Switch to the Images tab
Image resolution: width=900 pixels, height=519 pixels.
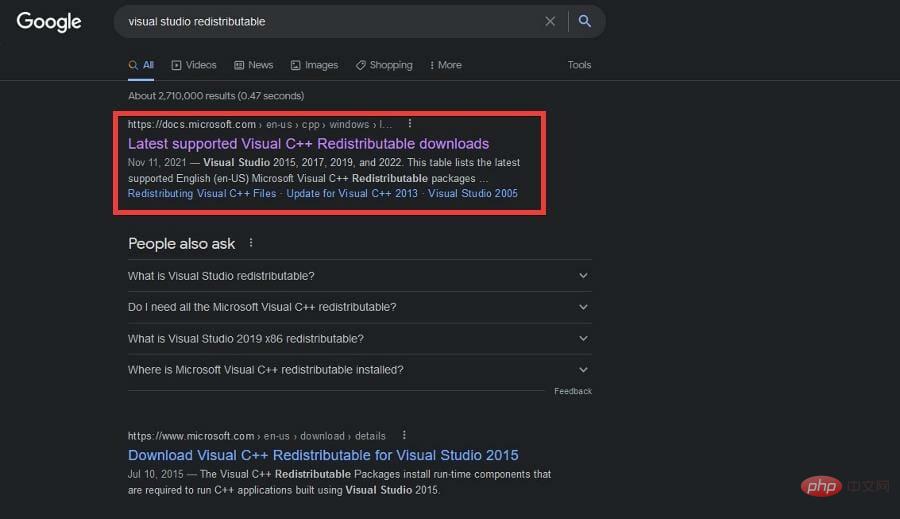[x=314, y=65]
